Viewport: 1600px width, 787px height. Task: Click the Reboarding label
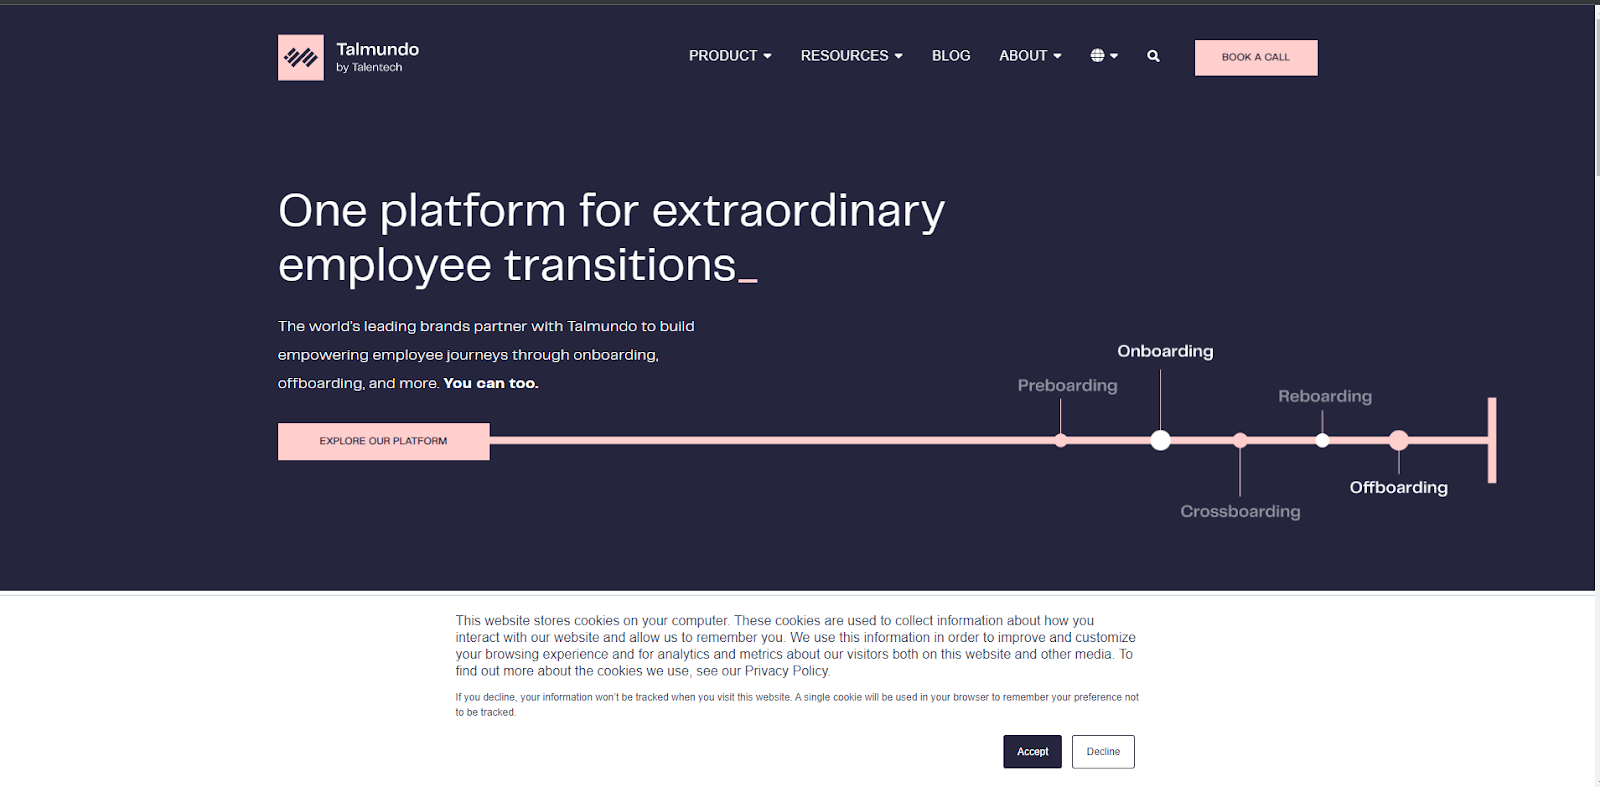[1325, 397]
